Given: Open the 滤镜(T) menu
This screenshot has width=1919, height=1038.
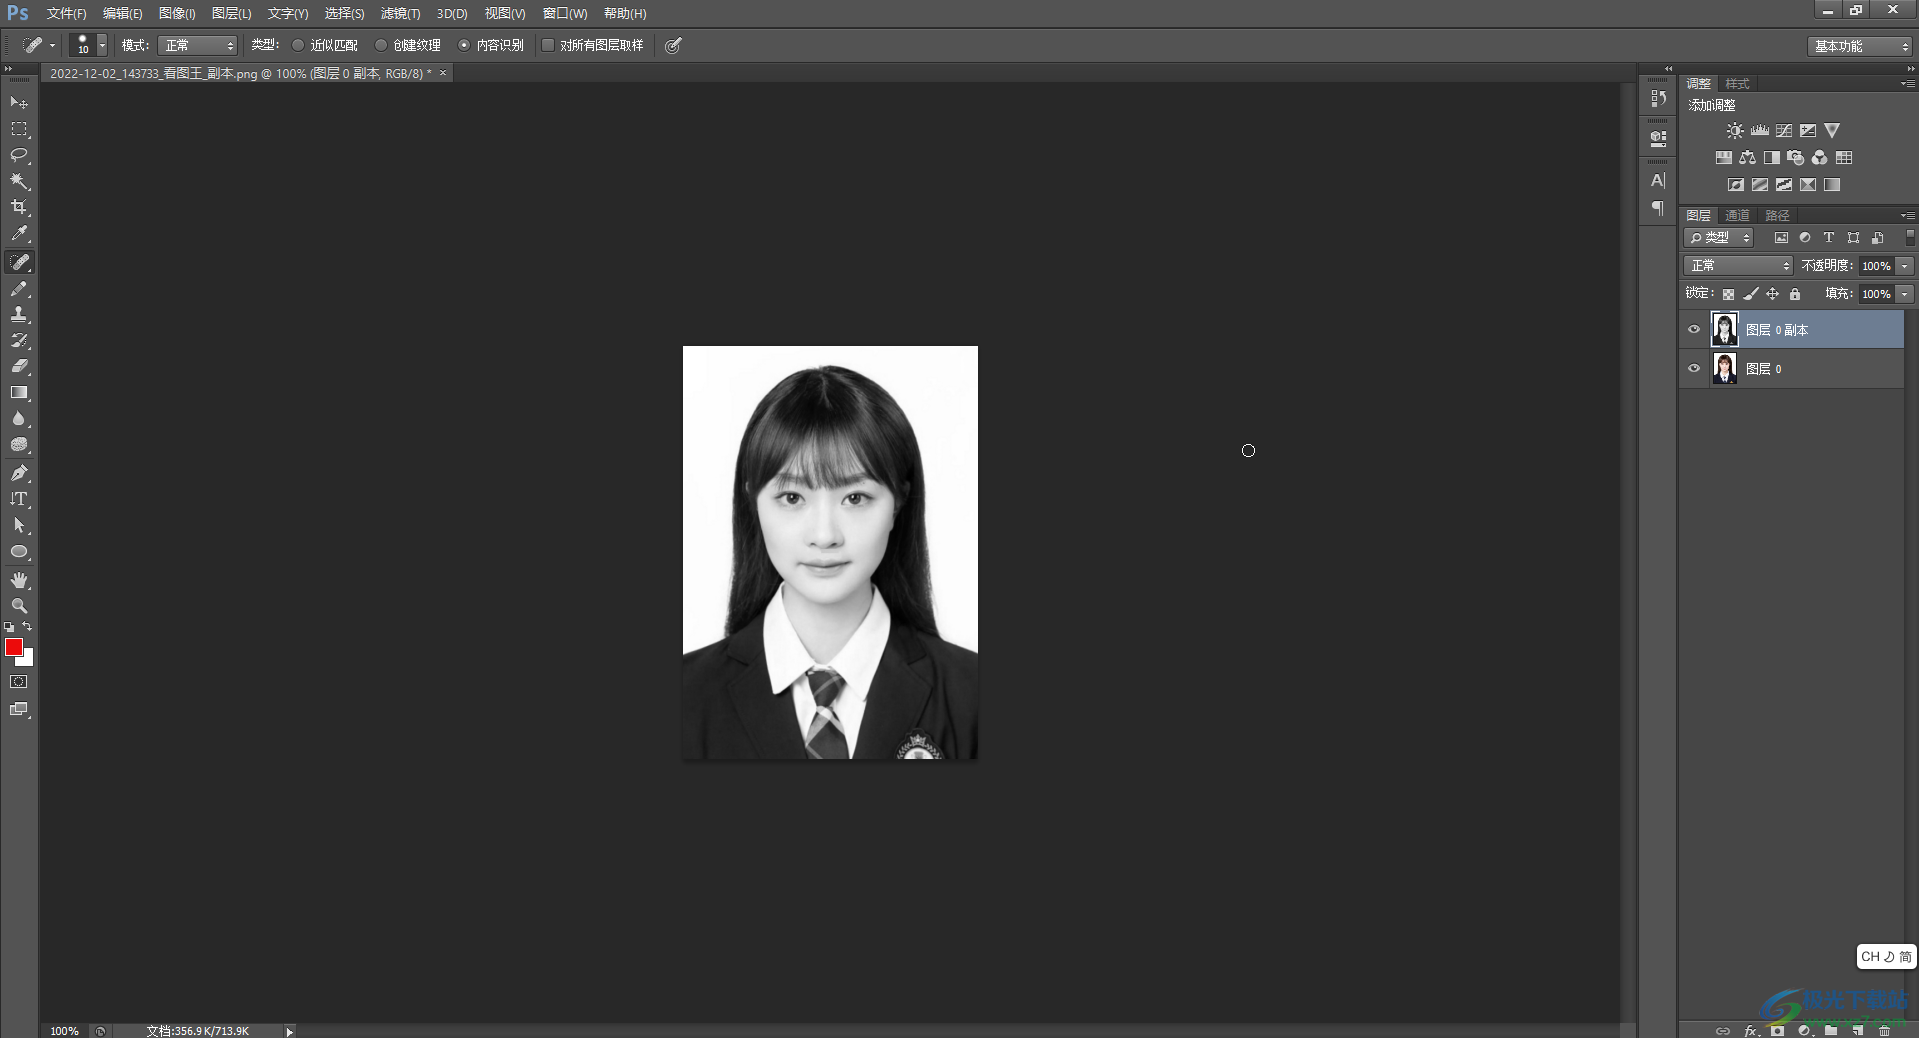Looking at the screenshot, I should click(400, 13).
